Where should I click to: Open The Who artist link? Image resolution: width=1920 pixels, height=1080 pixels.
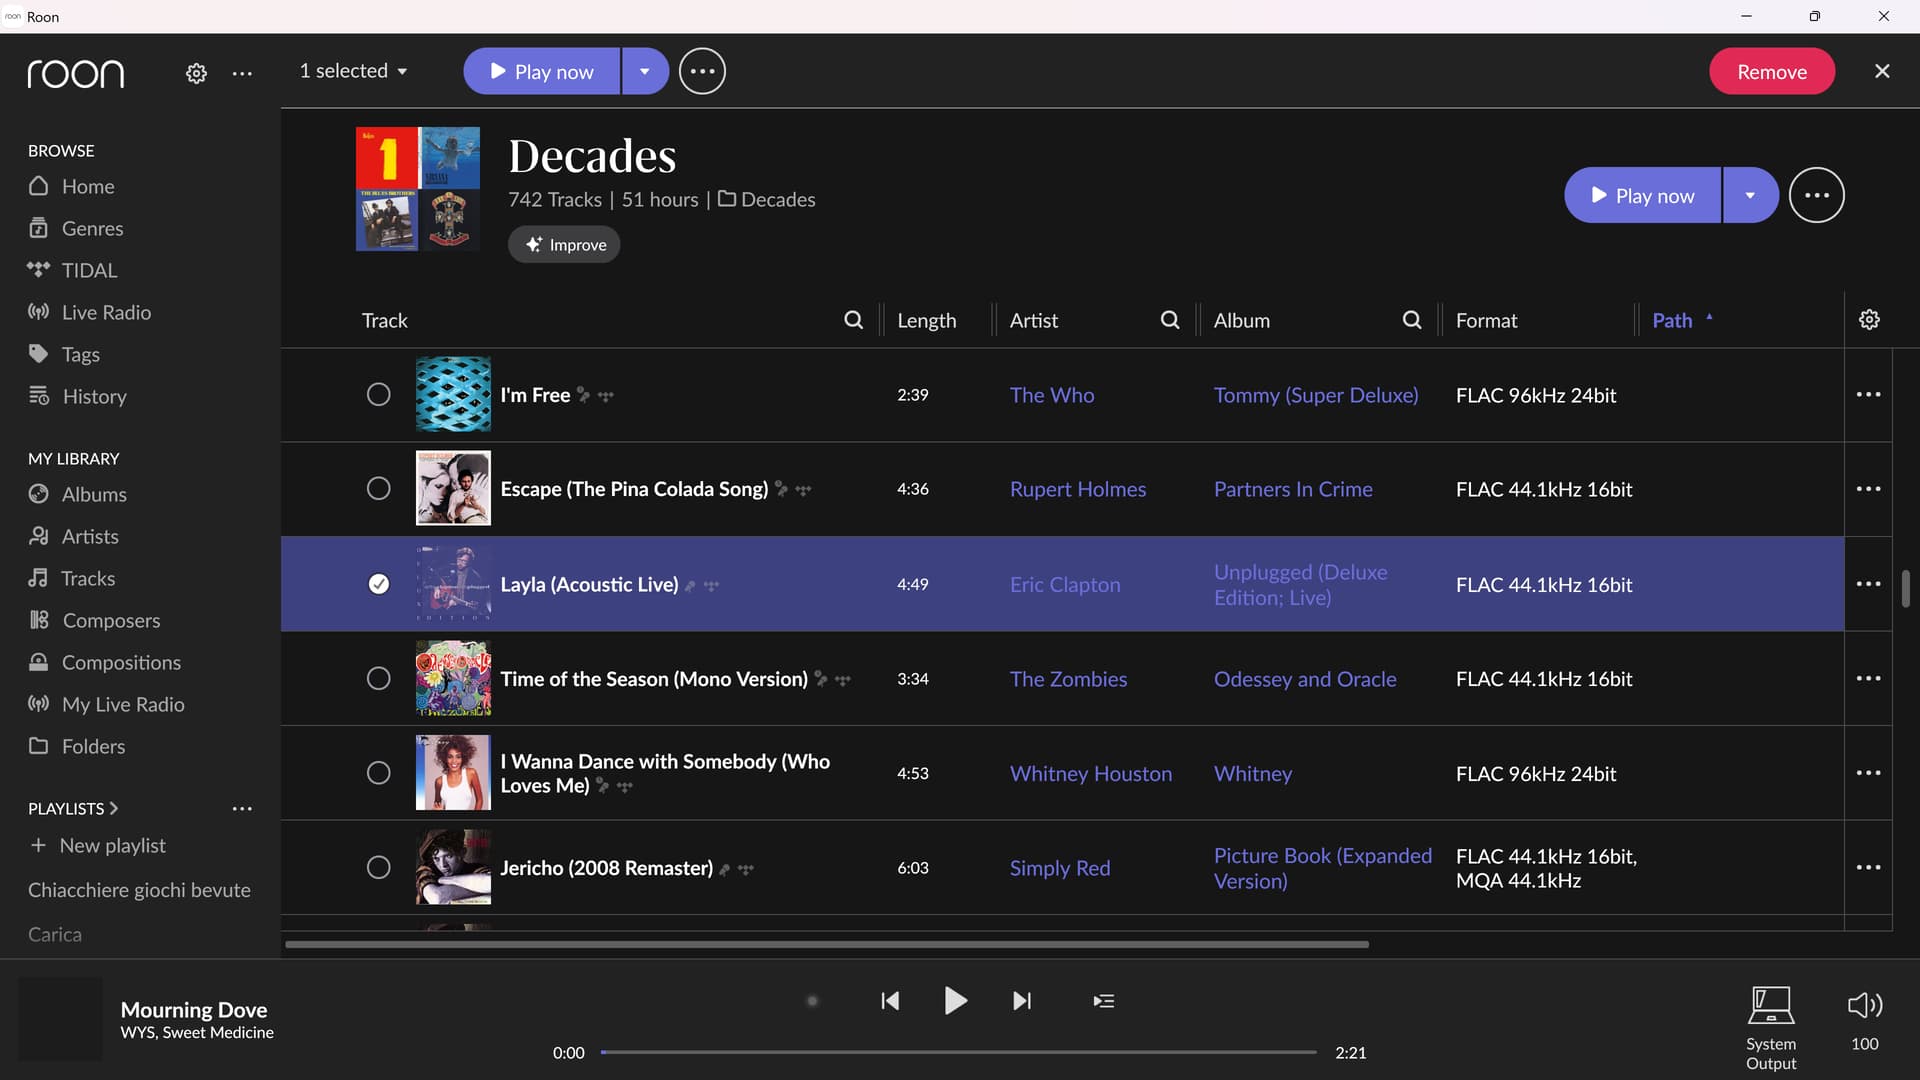(x=1052, y=395)
